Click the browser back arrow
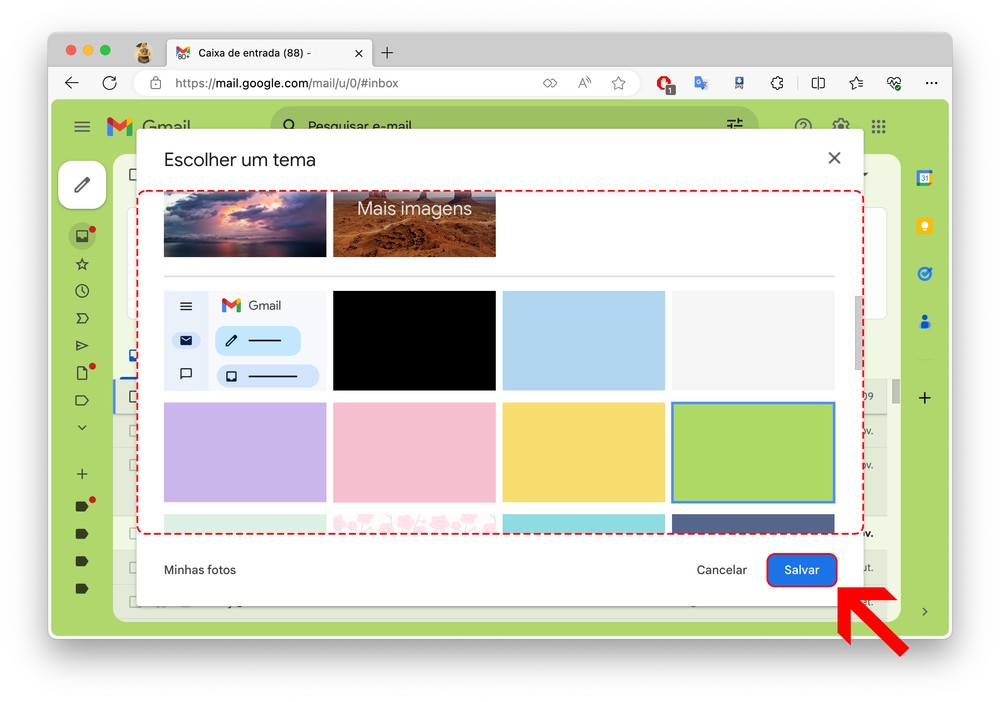Image resolution: width=1000 pixels, height=702 pixels. [72, 83]
